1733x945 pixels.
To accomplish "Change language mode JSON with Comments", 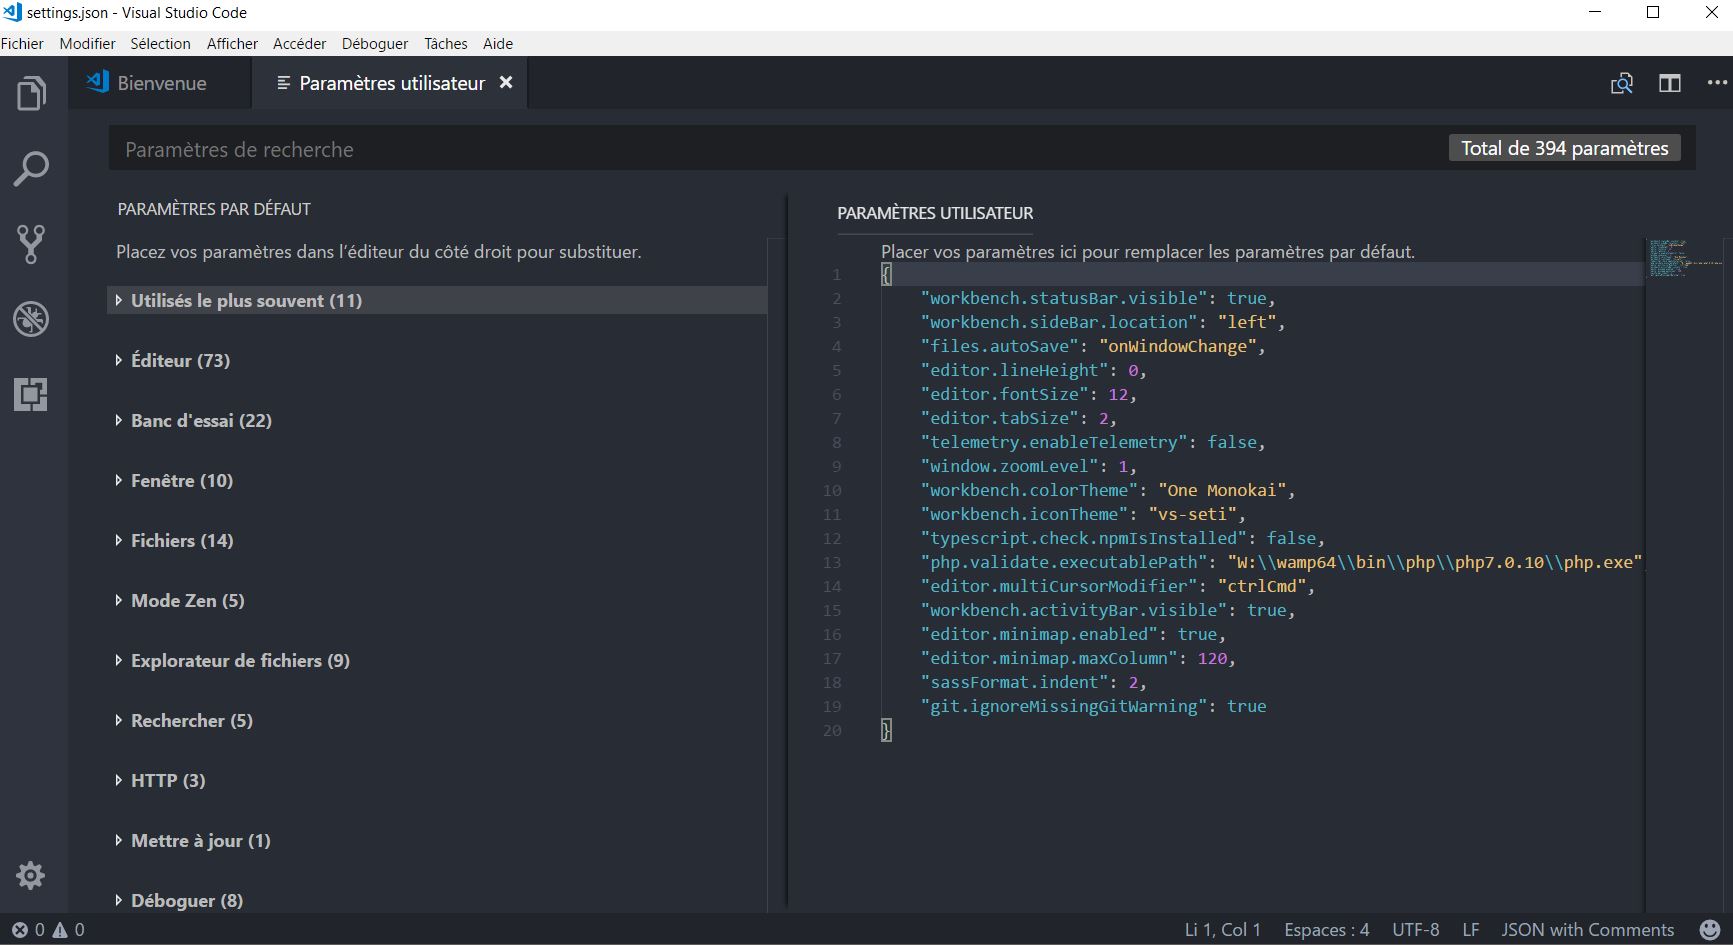I will coord(1587,930).
